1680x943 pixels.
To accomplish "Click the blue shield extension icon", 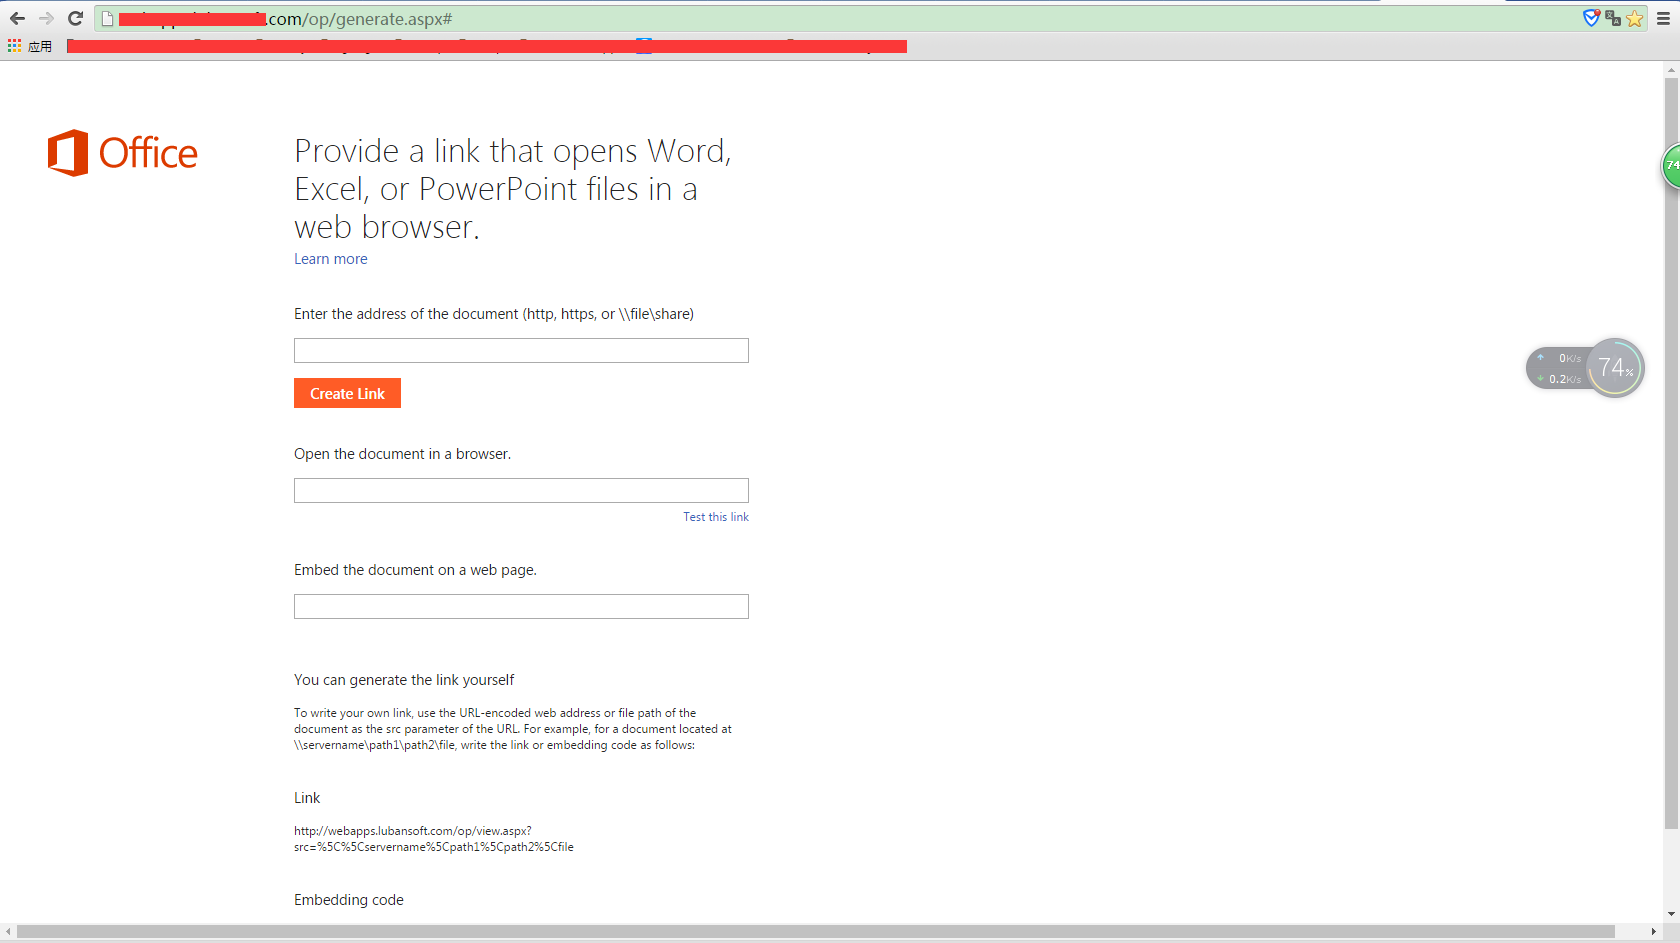I will pyautogui.click(x=1591, y=18).
